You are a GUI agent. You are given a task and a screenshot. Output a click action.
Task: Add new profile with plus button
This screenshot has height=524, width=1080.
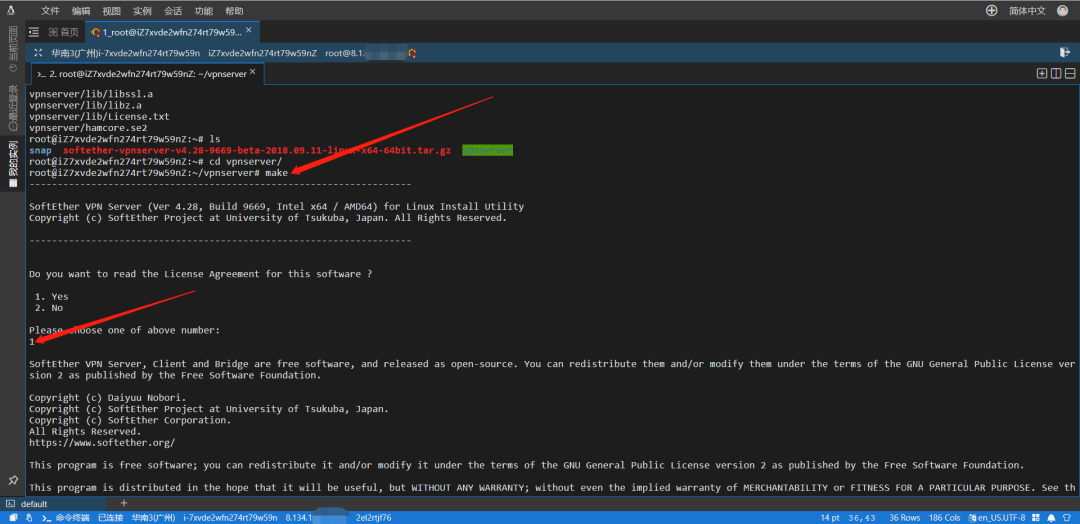(124, 503)
